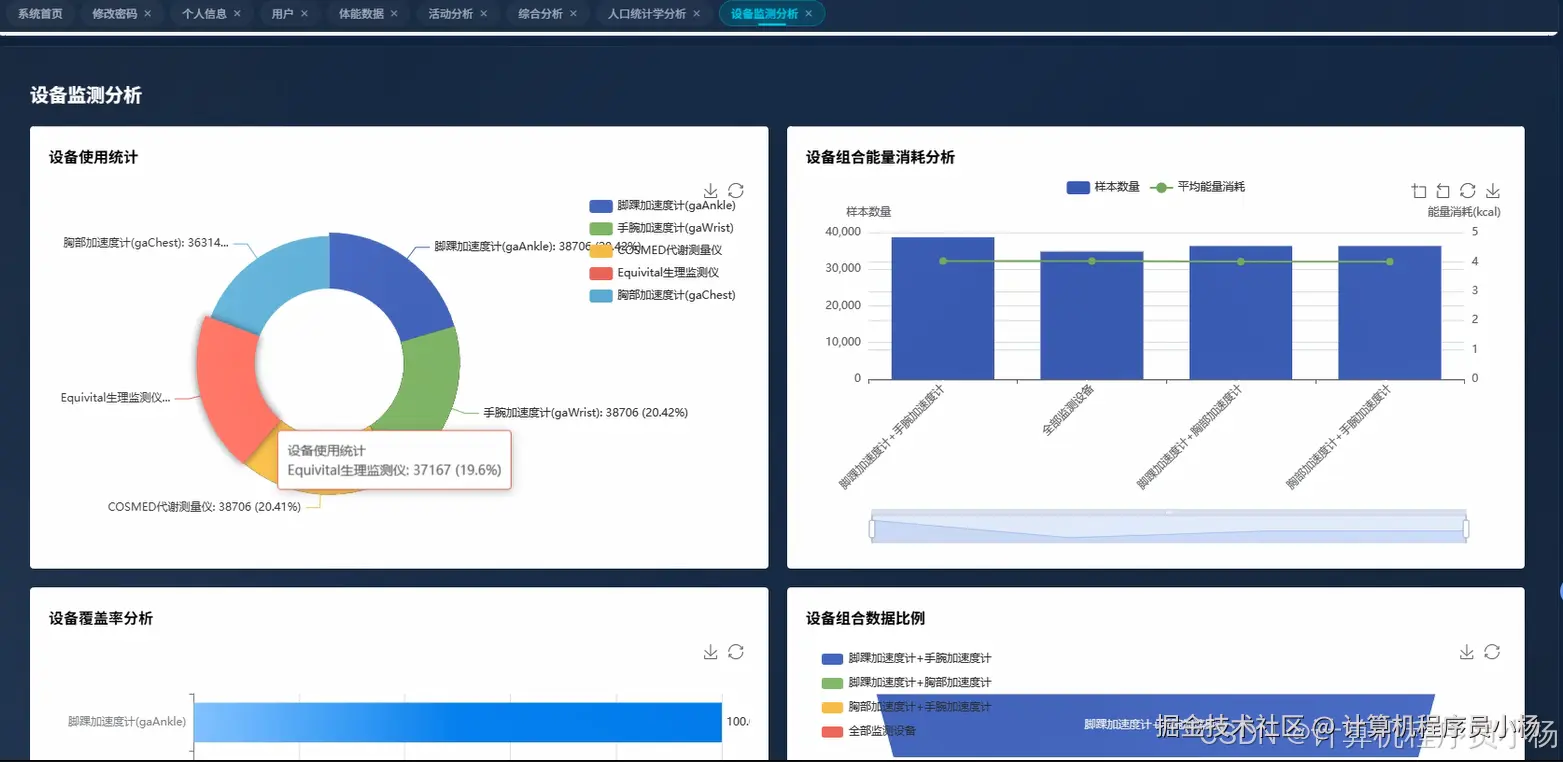The width and height of the screenshot is (1563, 762).
Task: Toggle 平均能量消耗 series legend
Action: [x=1198, y=187]
